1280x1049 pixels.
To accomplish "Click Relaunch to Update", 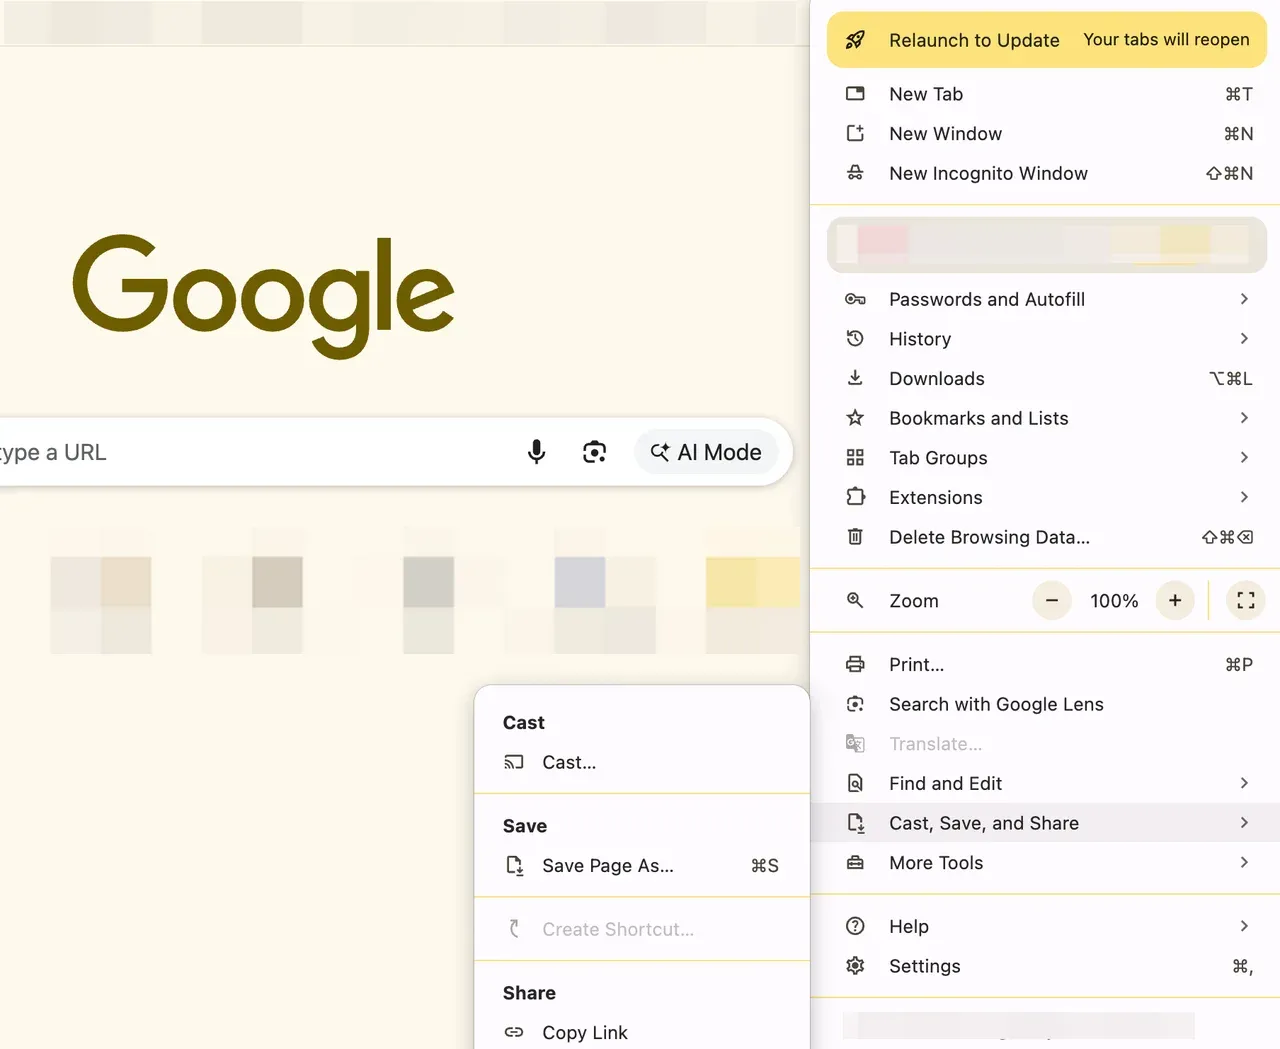I will (x=1046, y=40).
